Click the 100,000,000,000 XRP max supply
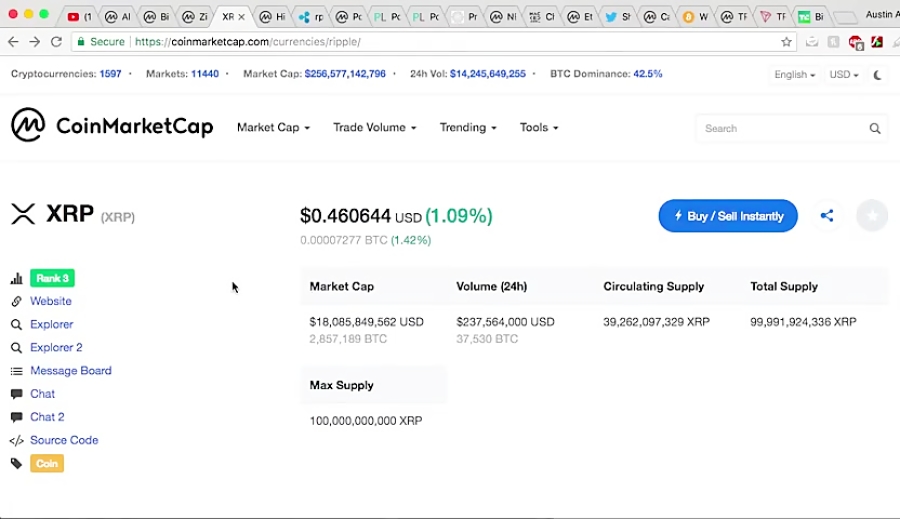 click(x=366, y=421)
